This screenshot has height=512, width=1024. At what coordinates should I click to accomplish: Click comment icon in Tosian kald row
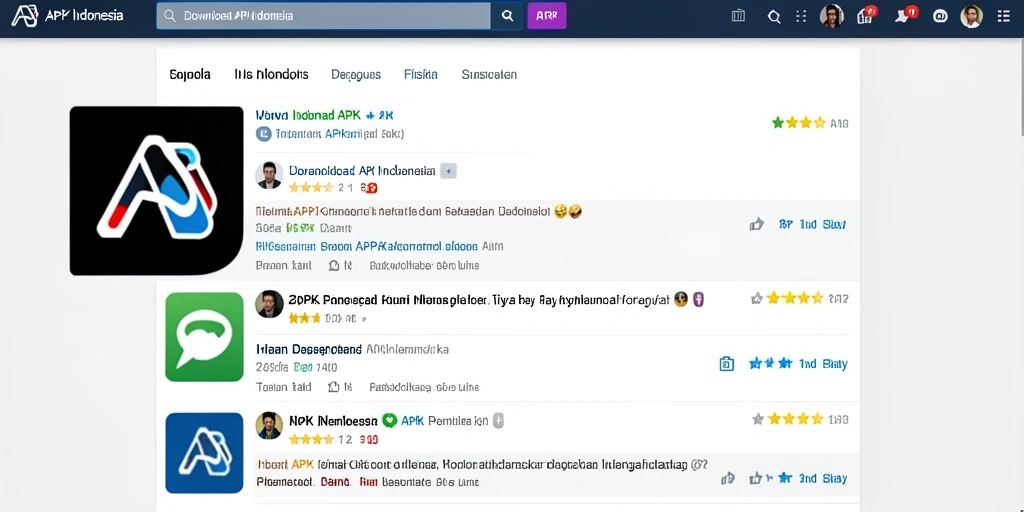click(x=334, y=387)
